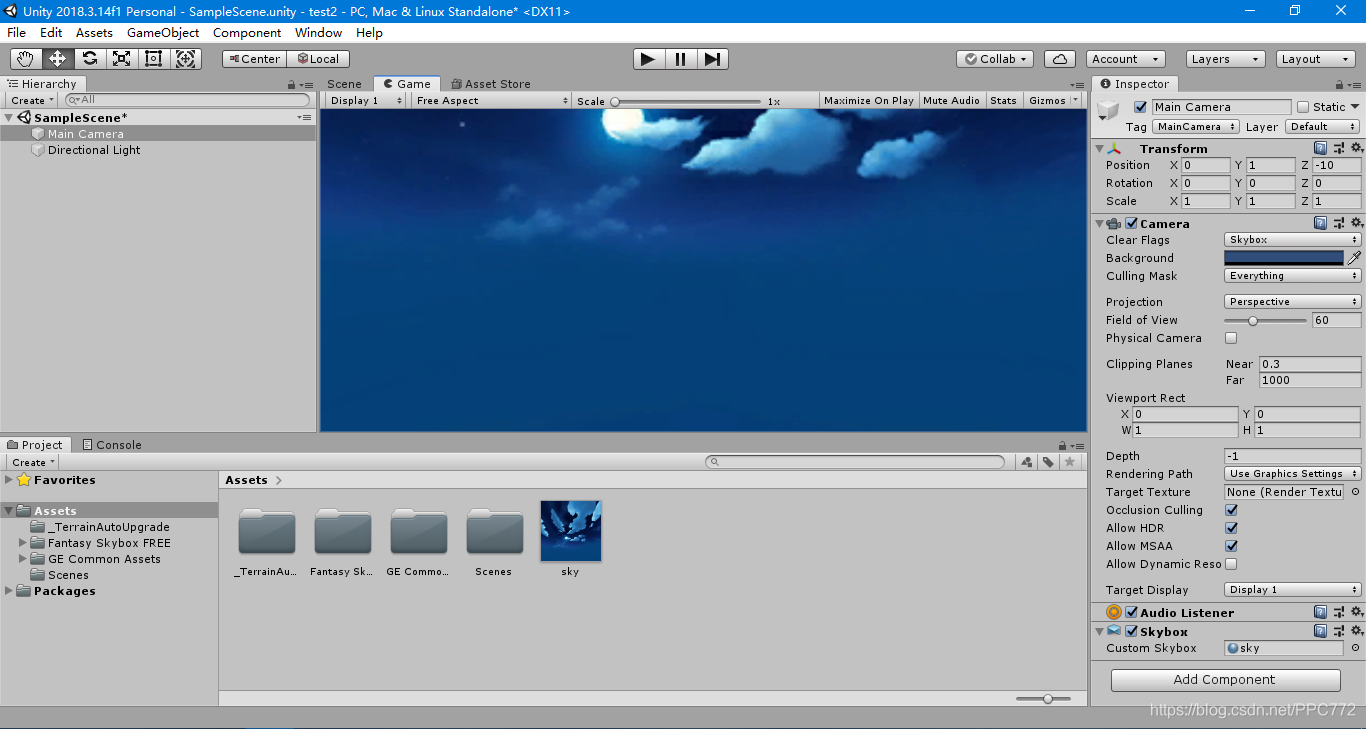Enable Allow Dynamic Resolution checkbox
This screenshot has height=729, width=1366.
point(1231,564)
